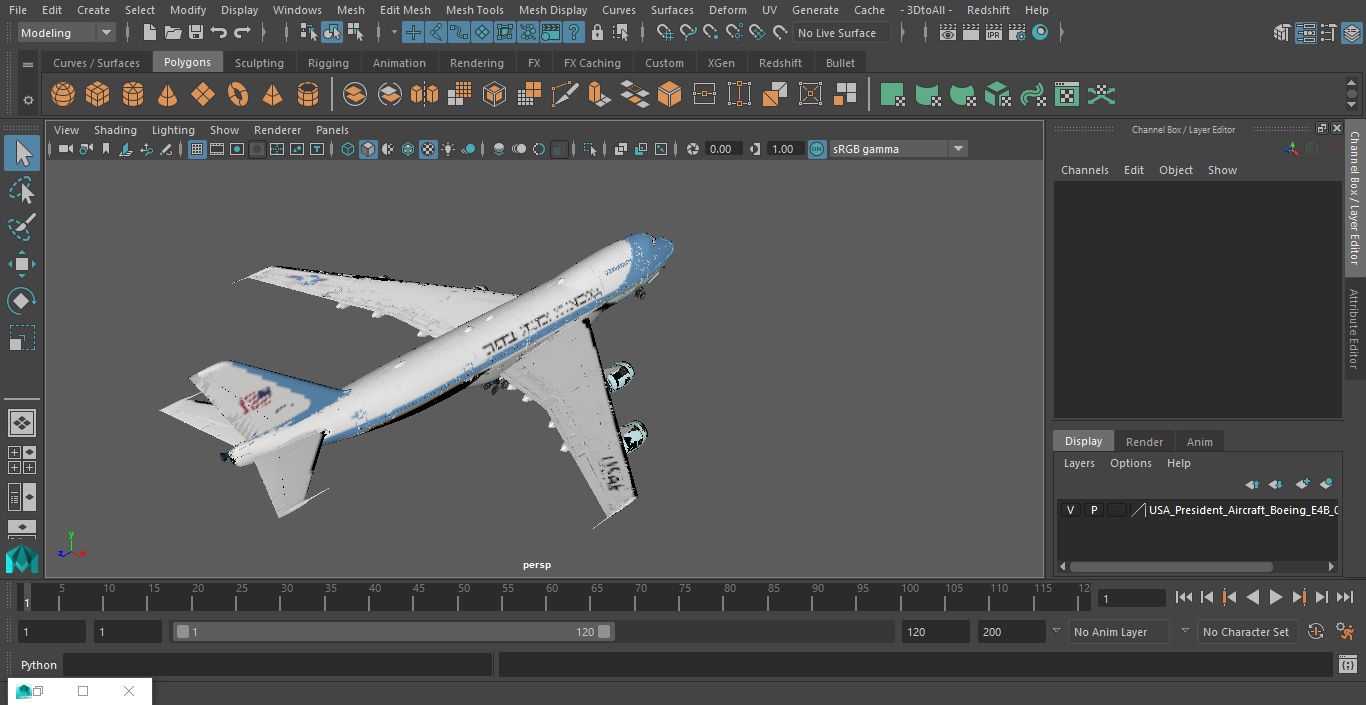Toggle viewport grid display
Image resolution: width=1366 pixels, height=705 pixels.
click(x=197, y=149)
